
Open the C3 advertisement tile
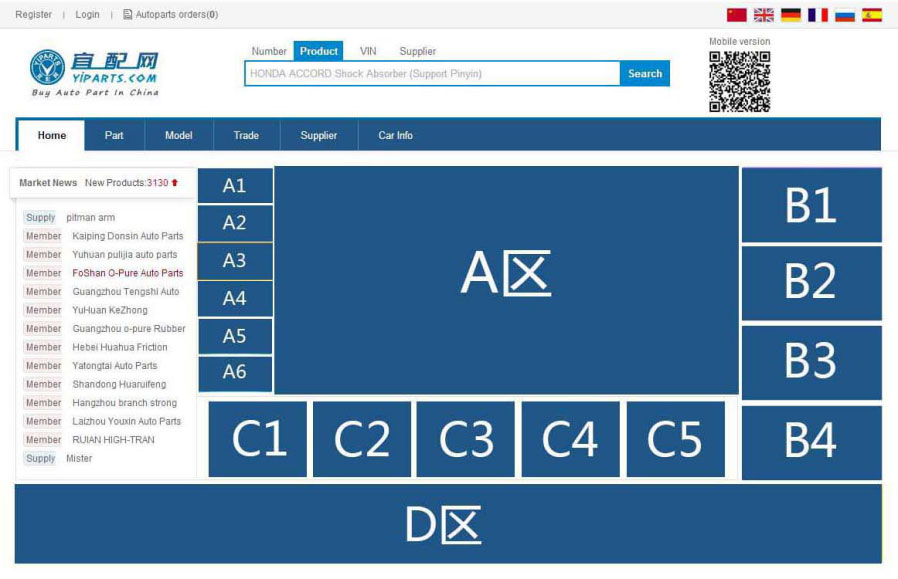click(x=466, y=439)
